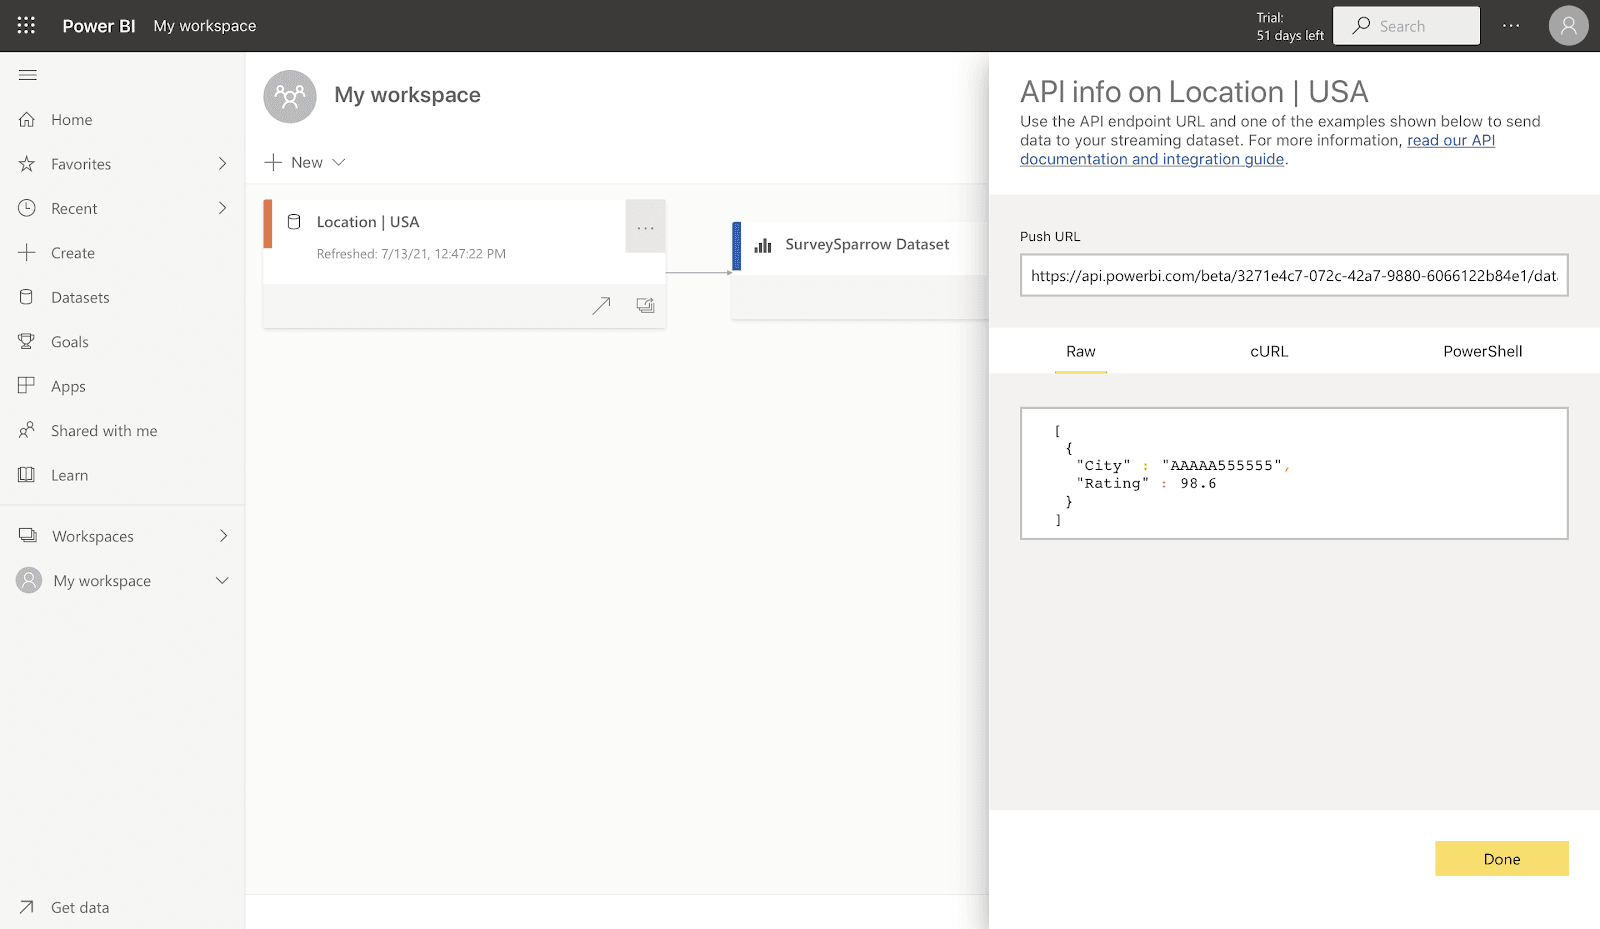1600x929 pixels.
Task: Expand the Favorites flyout chevron
Action: click(222, 164)
